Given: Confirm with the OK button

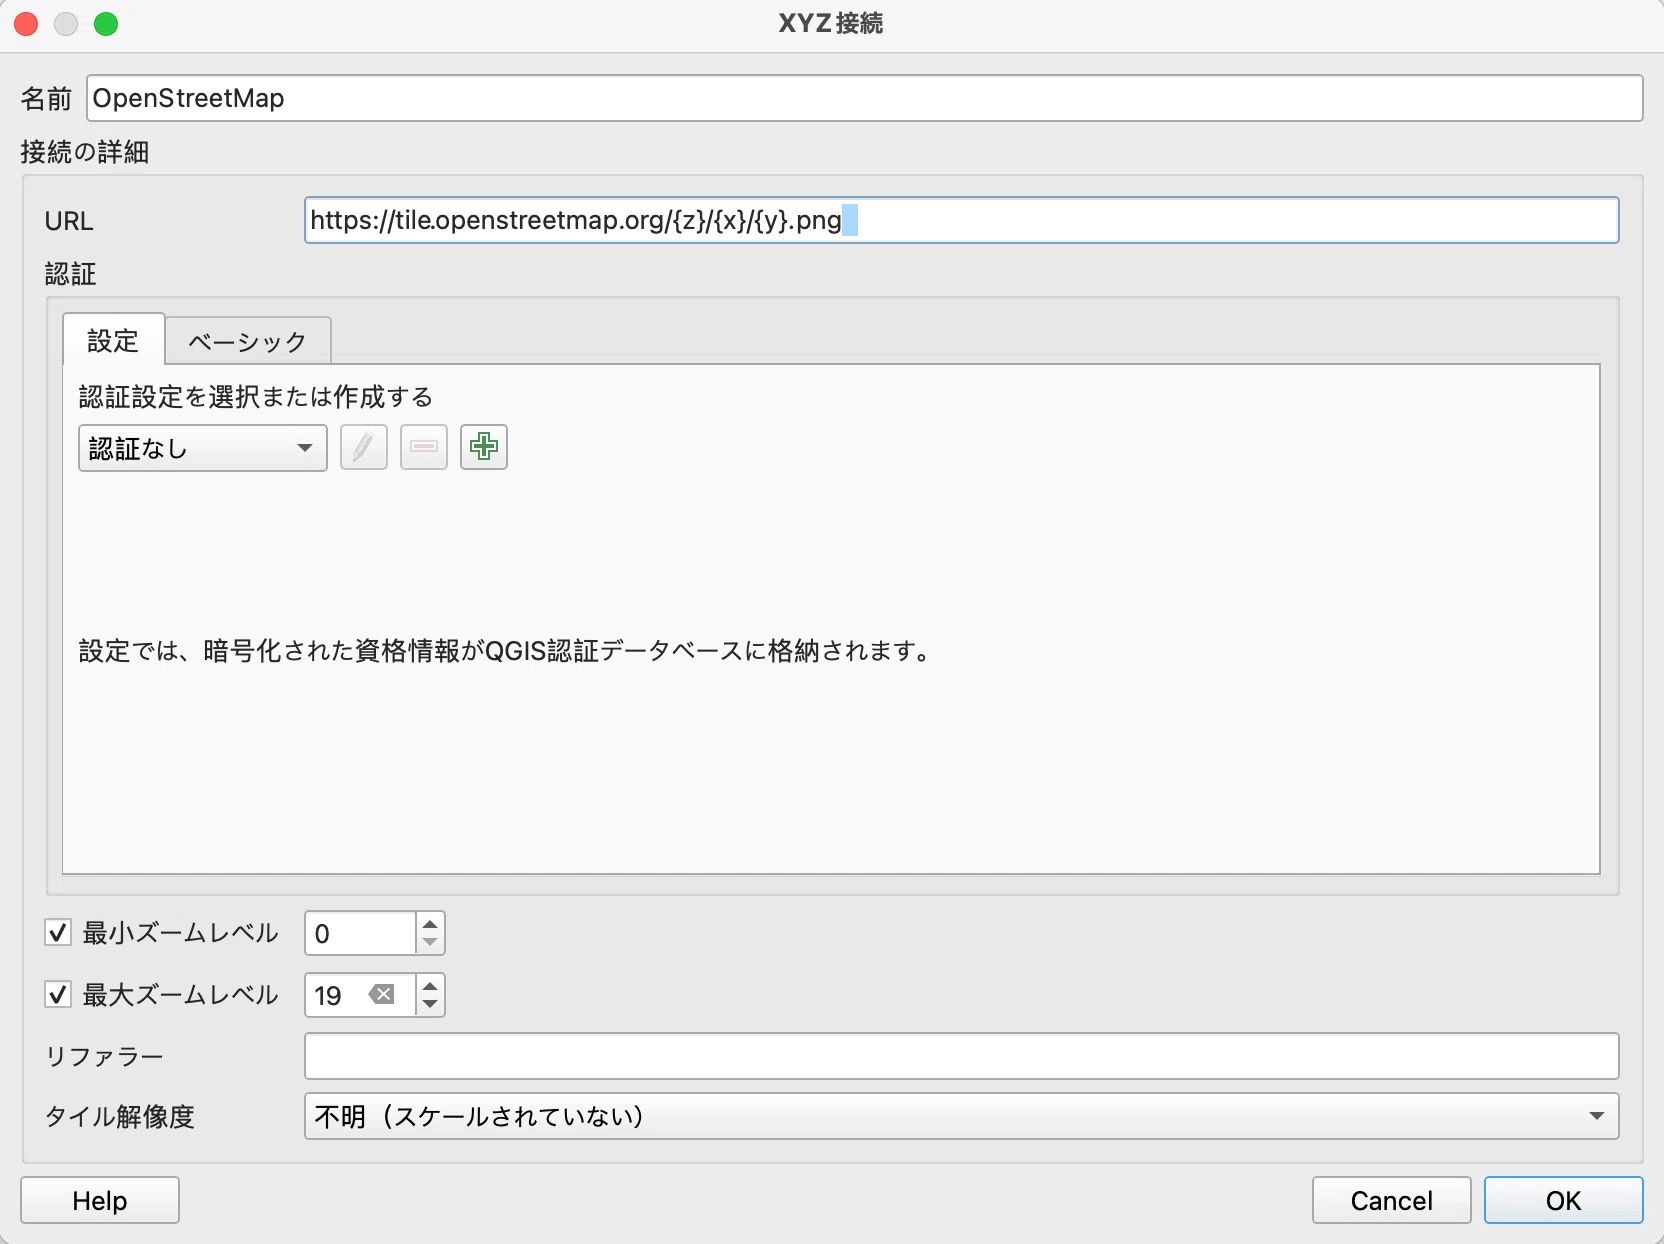Looking at the screenshot, I should coord(1563,1200).
